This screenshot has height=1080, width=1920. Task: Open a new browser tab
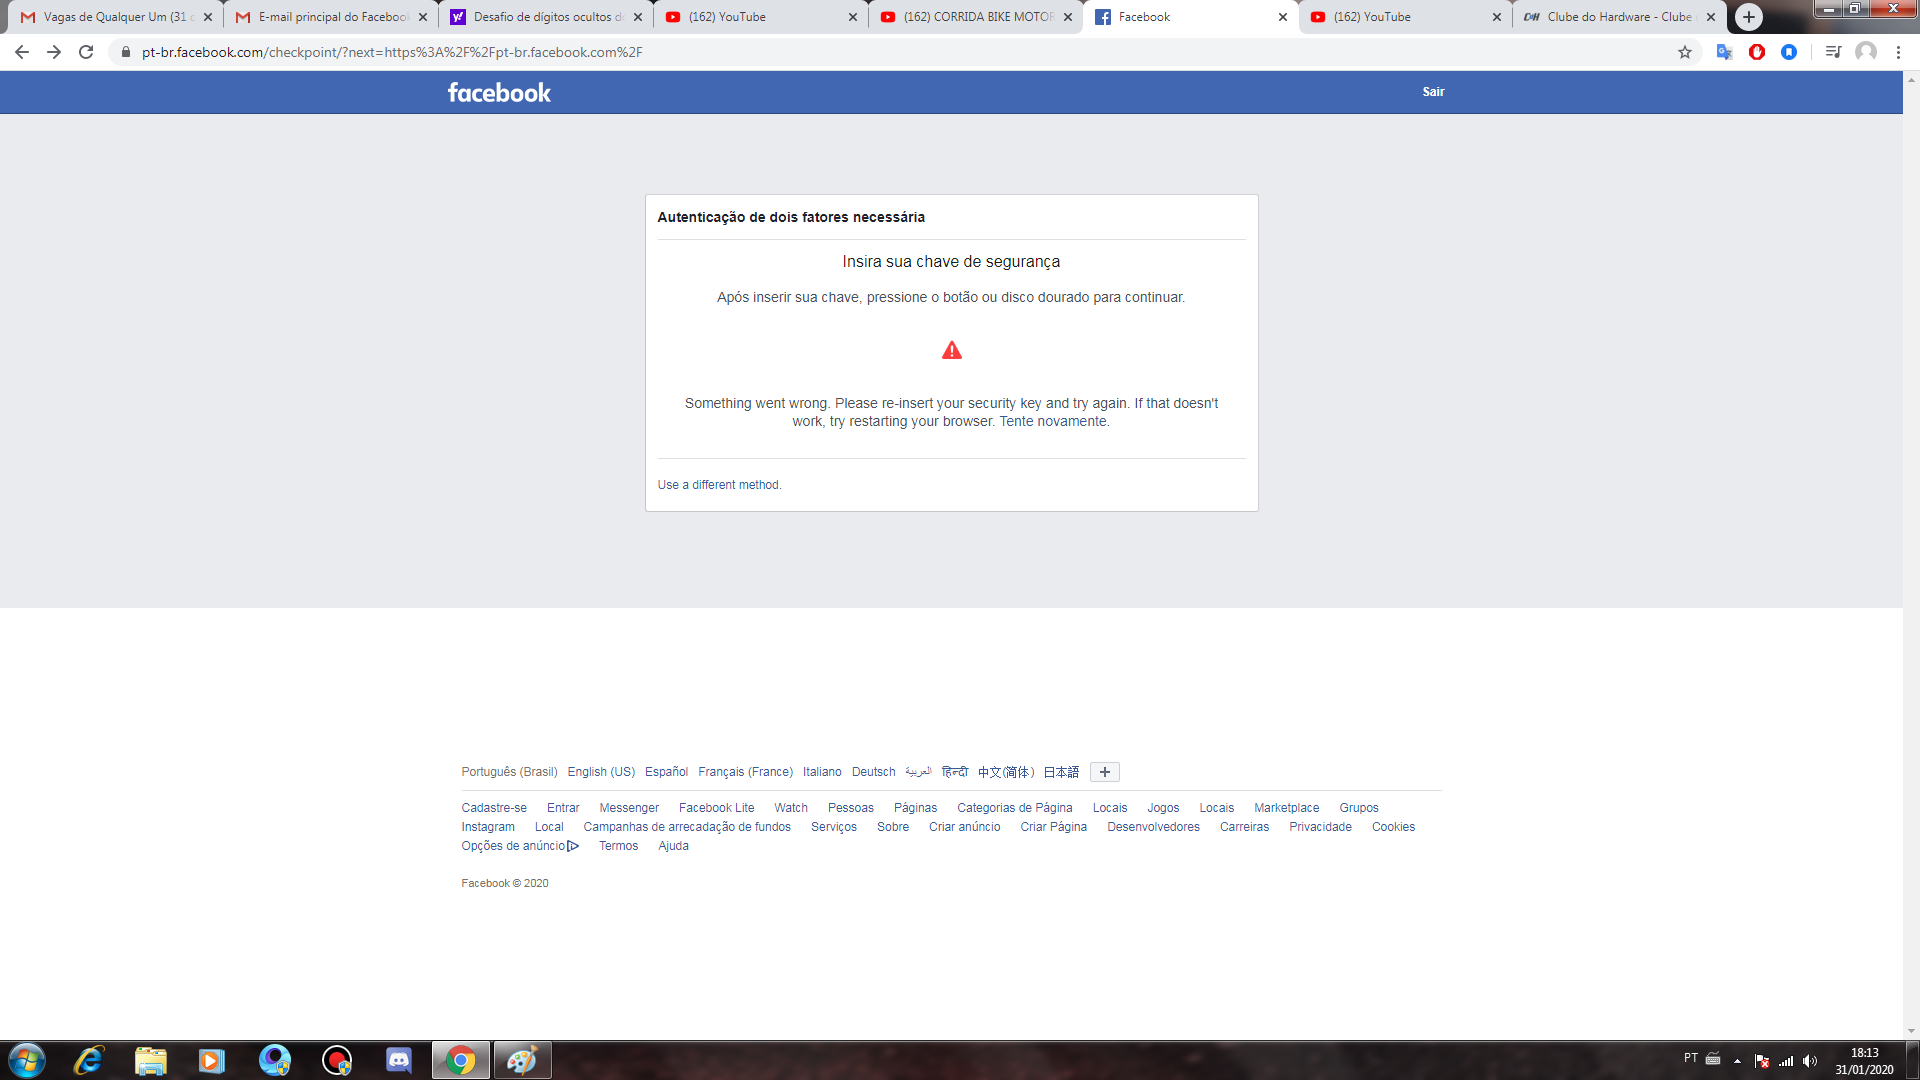[1749, 17]
